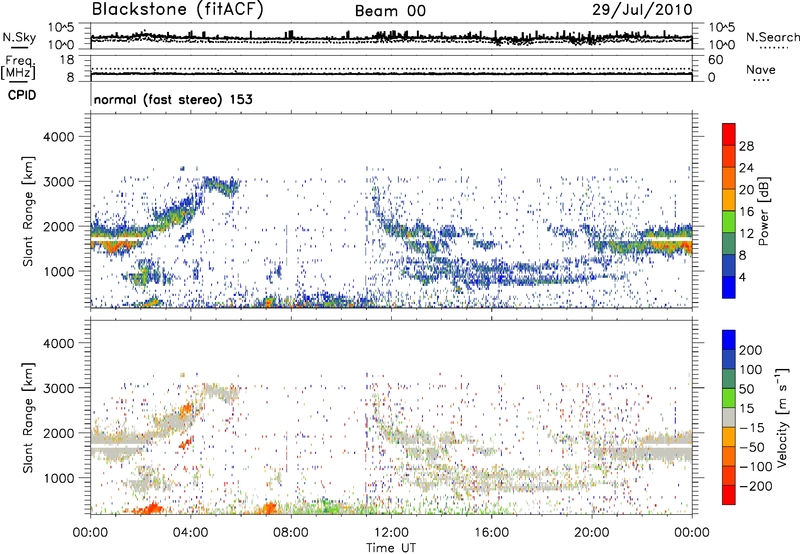Viewport: 800px width, 554px height.
Task: Click the 16:00 time tick label
Action: (x=491, y=533)
